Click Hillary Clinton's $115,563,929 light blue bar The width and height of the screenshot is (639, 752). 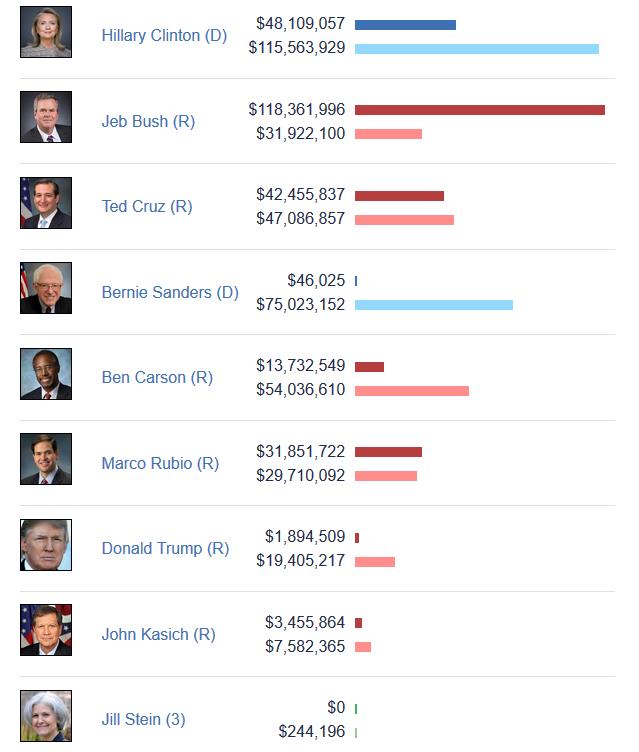point(476,49)
